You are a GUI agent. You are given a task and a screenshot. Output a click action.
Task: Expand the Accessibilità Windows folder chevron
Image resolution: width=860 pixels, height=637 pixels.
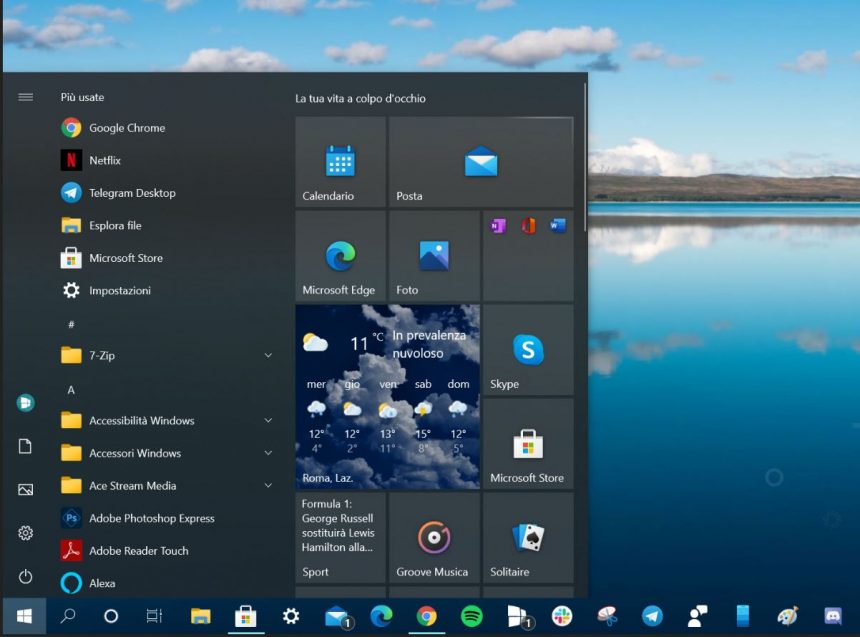(x=268, y=421)
